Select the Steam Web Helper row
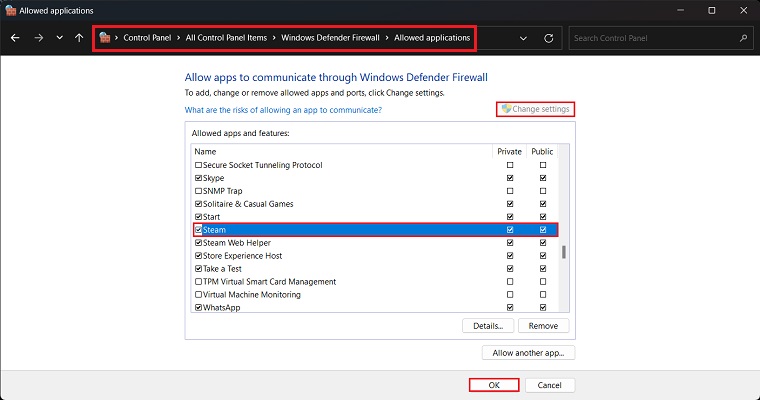The image size is (760, 400). (x=240, y=243)
